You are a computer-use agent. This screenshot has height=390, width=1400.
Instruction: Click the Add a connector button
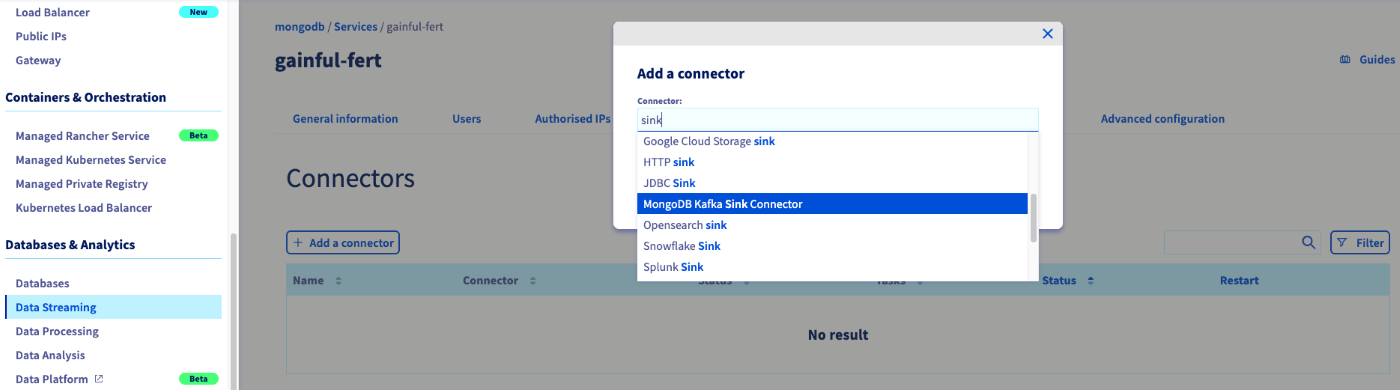pyautogui.click(x=343, y=242)
